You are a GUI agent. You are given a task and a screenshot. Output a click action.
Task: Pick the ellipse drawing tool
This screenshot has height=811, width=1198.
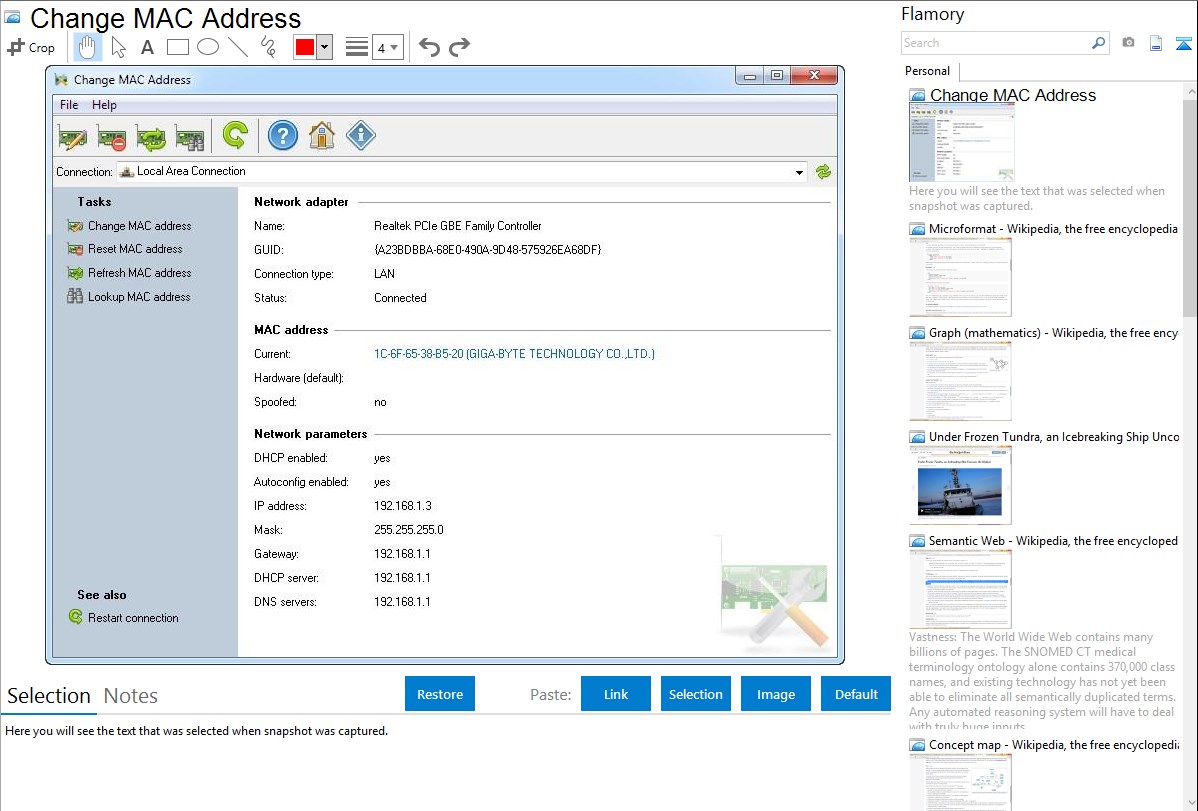(x=208, y=47)
